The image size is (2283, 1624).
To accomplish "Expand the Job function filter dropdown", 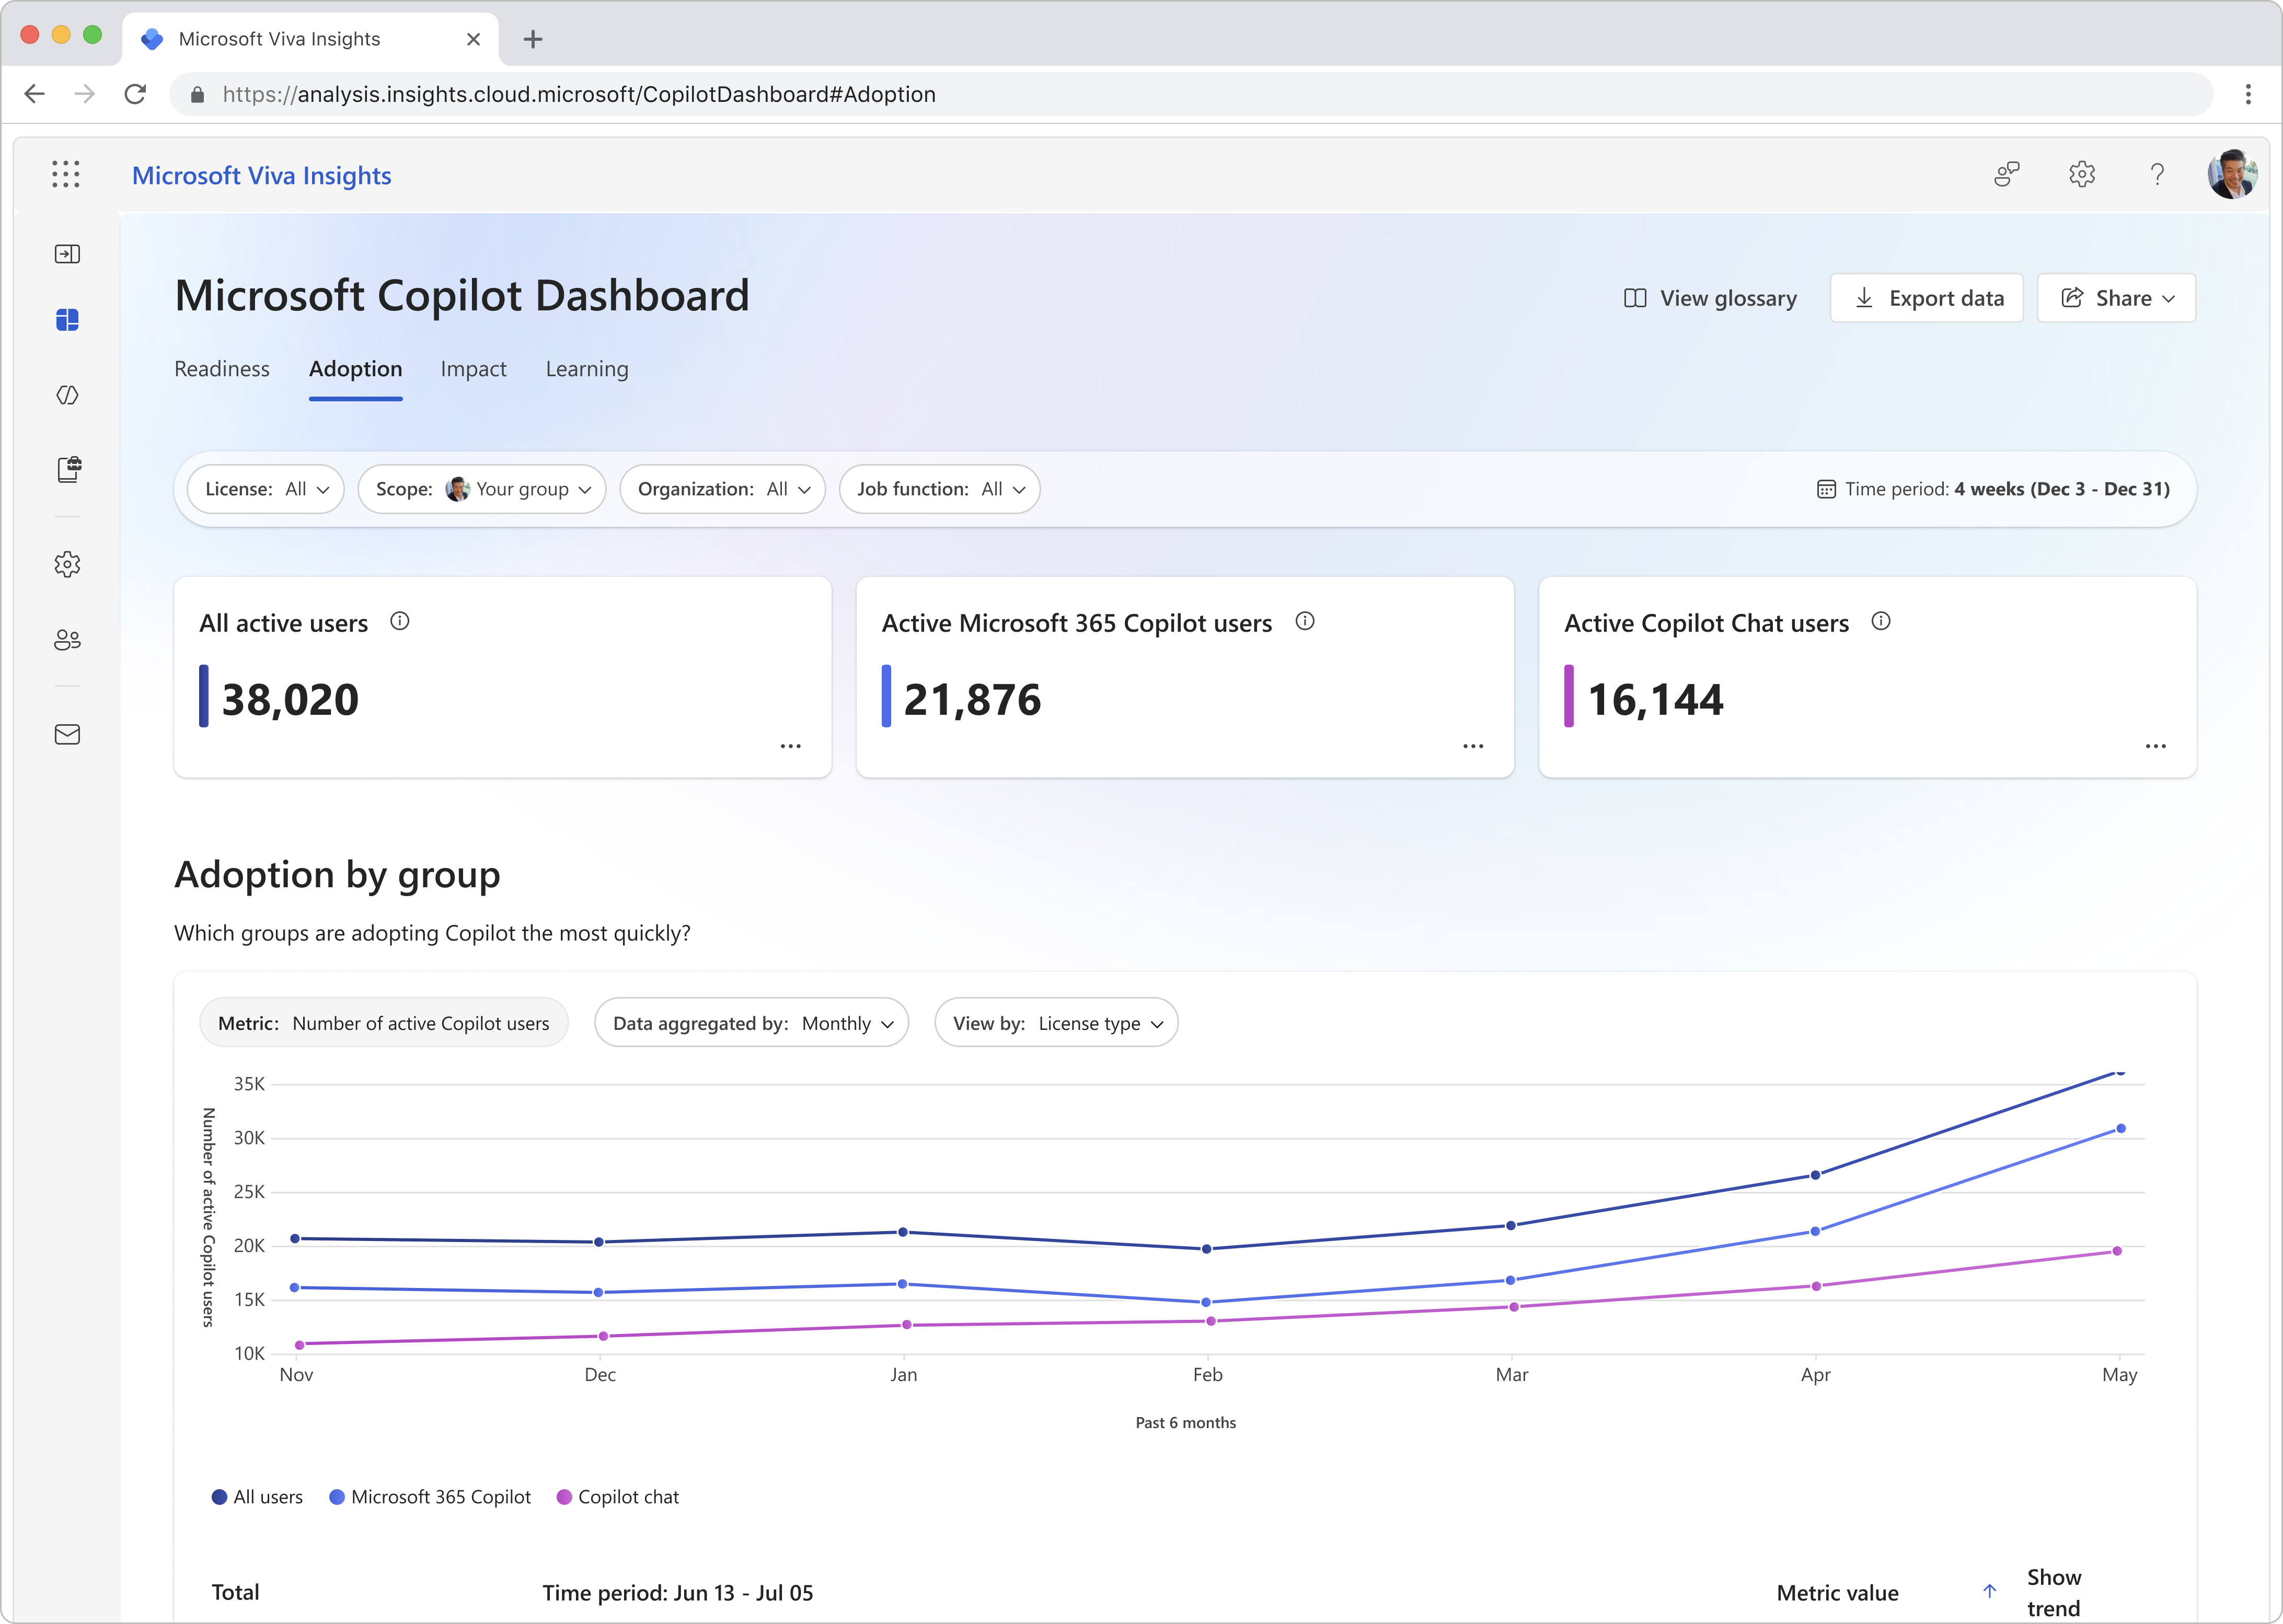I will 940,489.
